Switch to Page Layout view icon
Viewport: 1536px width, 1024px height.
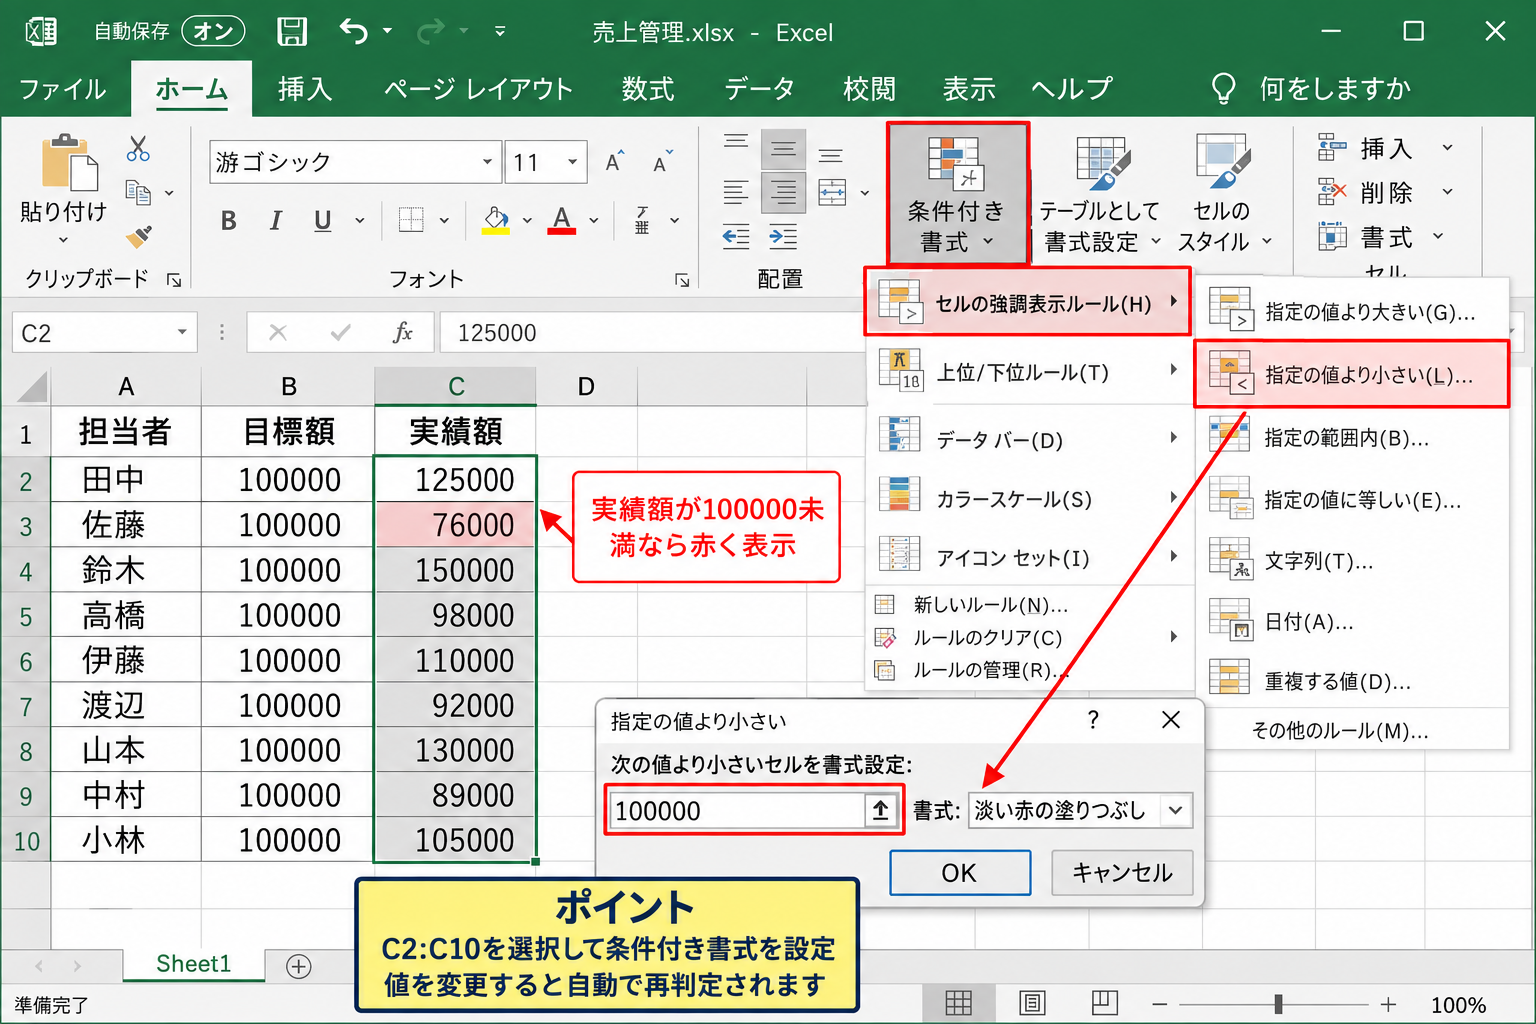coord(1032,1002)
